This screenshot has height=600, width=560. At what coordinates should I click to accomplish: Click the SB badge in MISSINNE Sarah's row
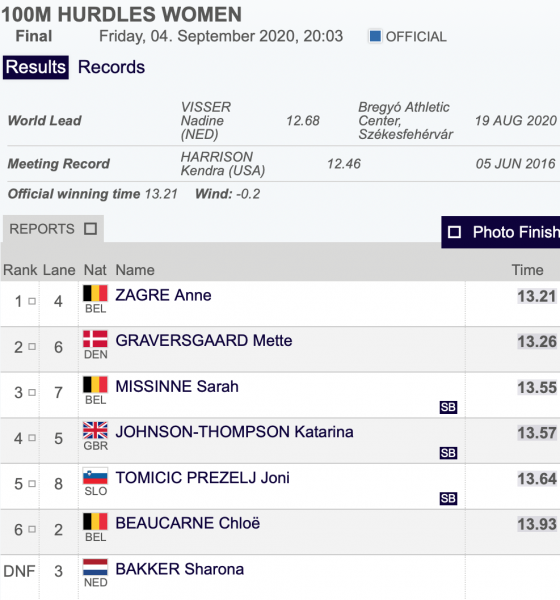pos(448,407)
